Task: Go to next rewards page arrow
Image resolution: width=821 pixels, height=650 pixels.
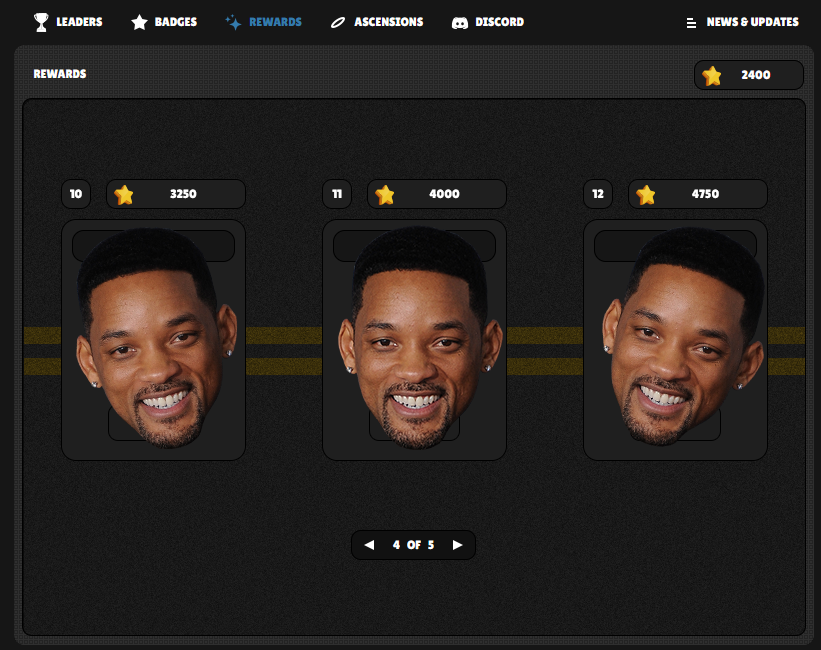Action: tap(457, 545)
